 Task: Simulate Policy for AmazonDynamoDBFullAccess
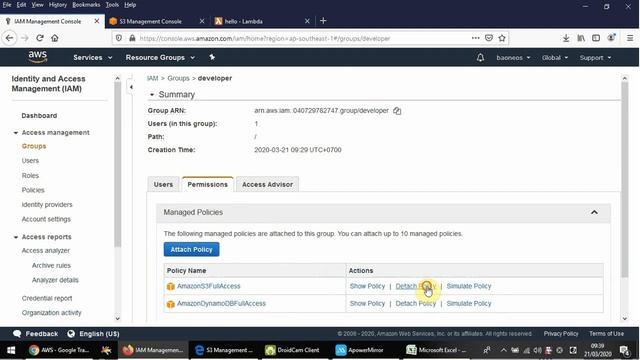click(469, 304)
